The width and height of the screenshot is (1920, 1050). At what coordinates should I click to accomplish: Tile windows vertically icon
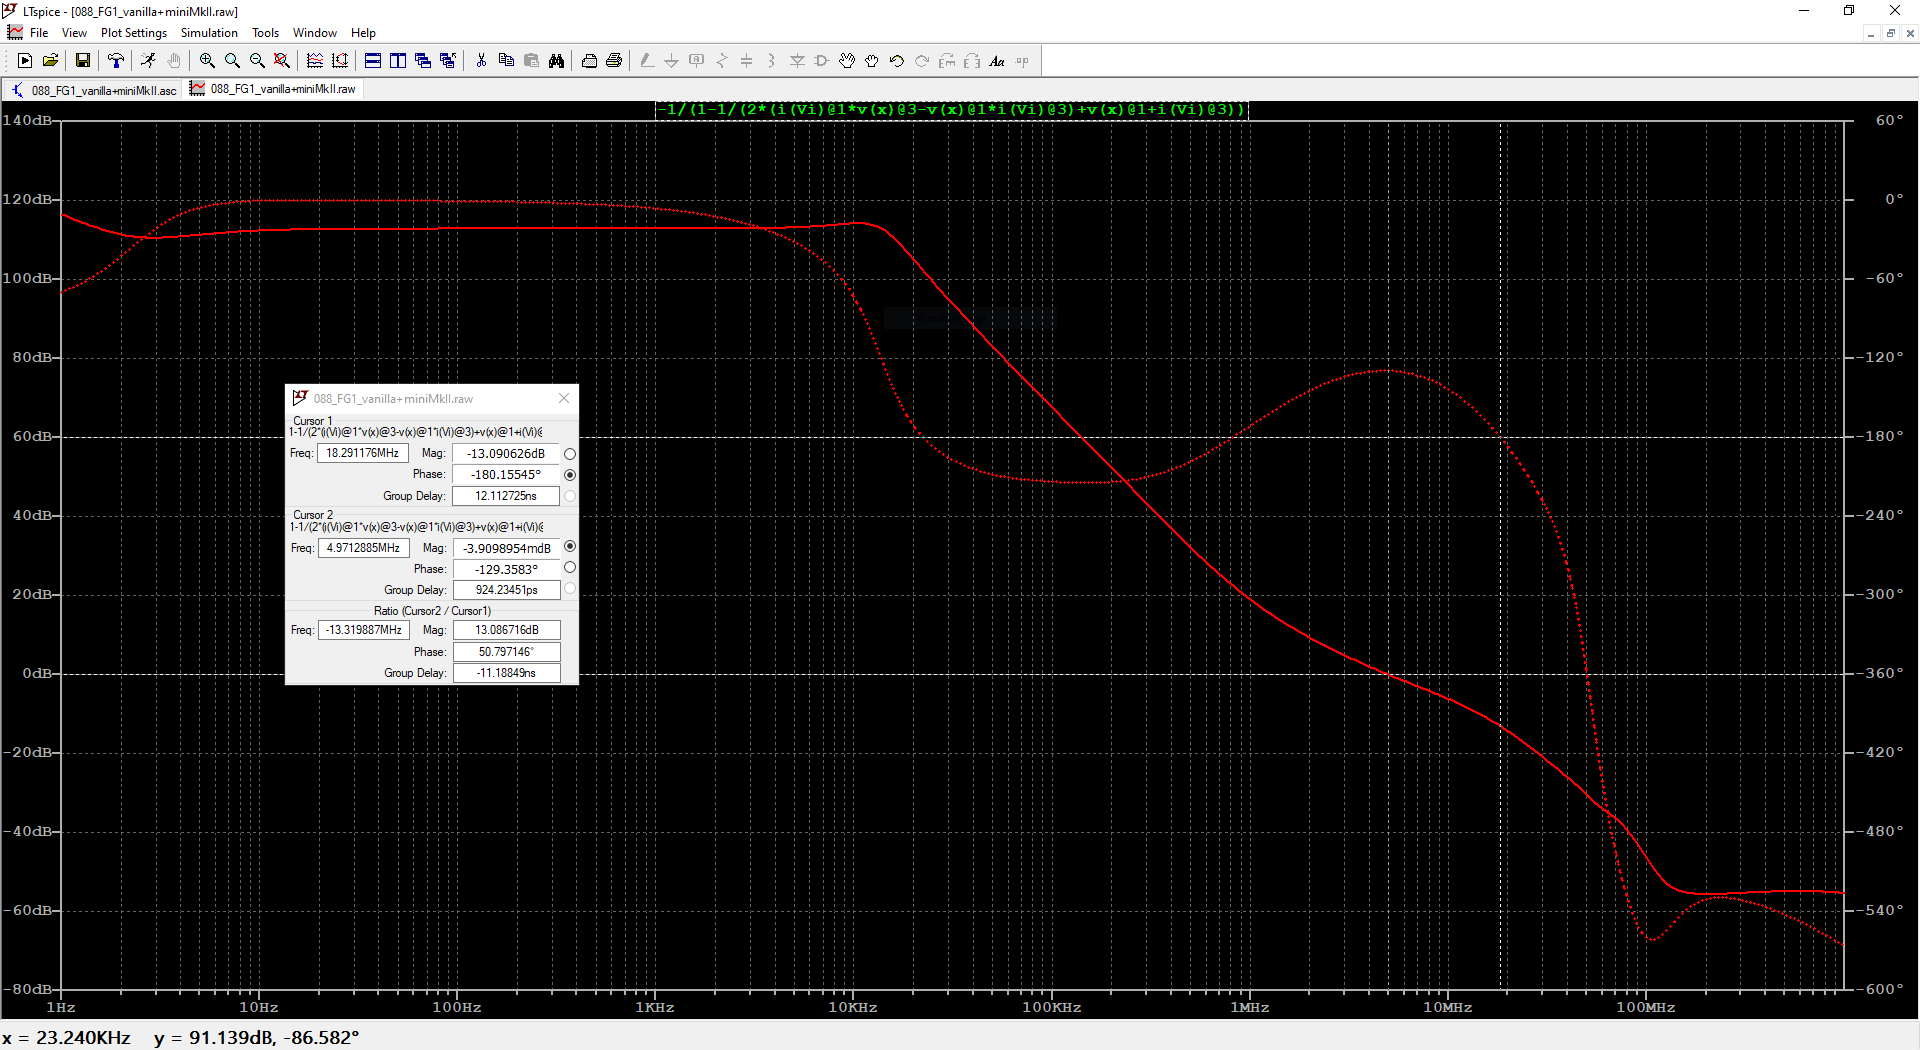(x=398, y=61)
